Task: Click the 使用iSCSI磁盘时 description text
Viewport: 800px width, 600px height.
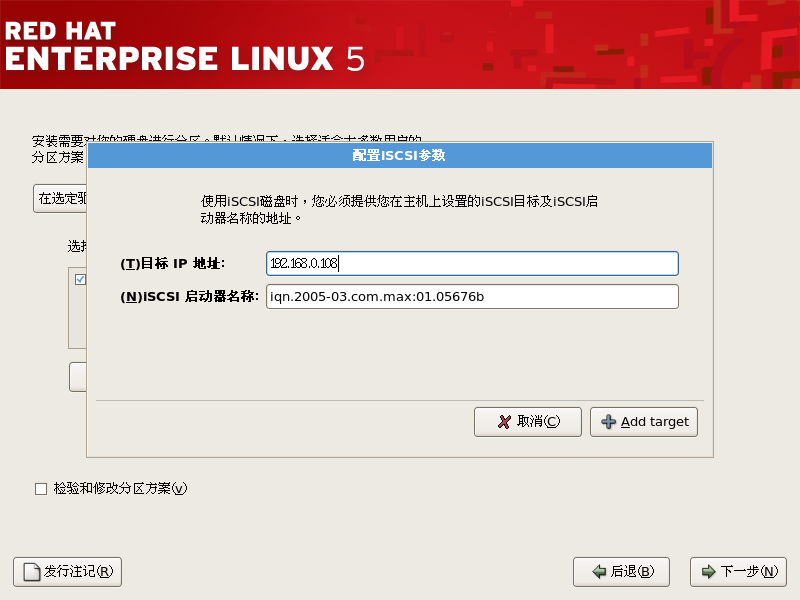Action: point(399,210)
